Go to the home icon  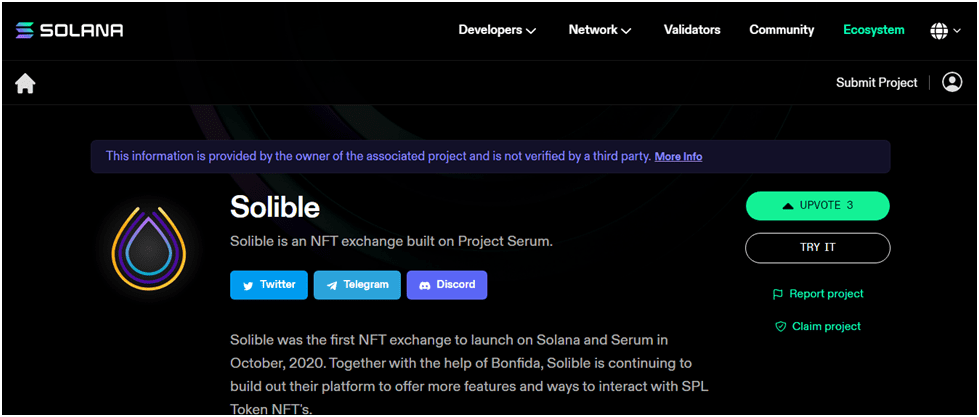(x=25, y=83)
